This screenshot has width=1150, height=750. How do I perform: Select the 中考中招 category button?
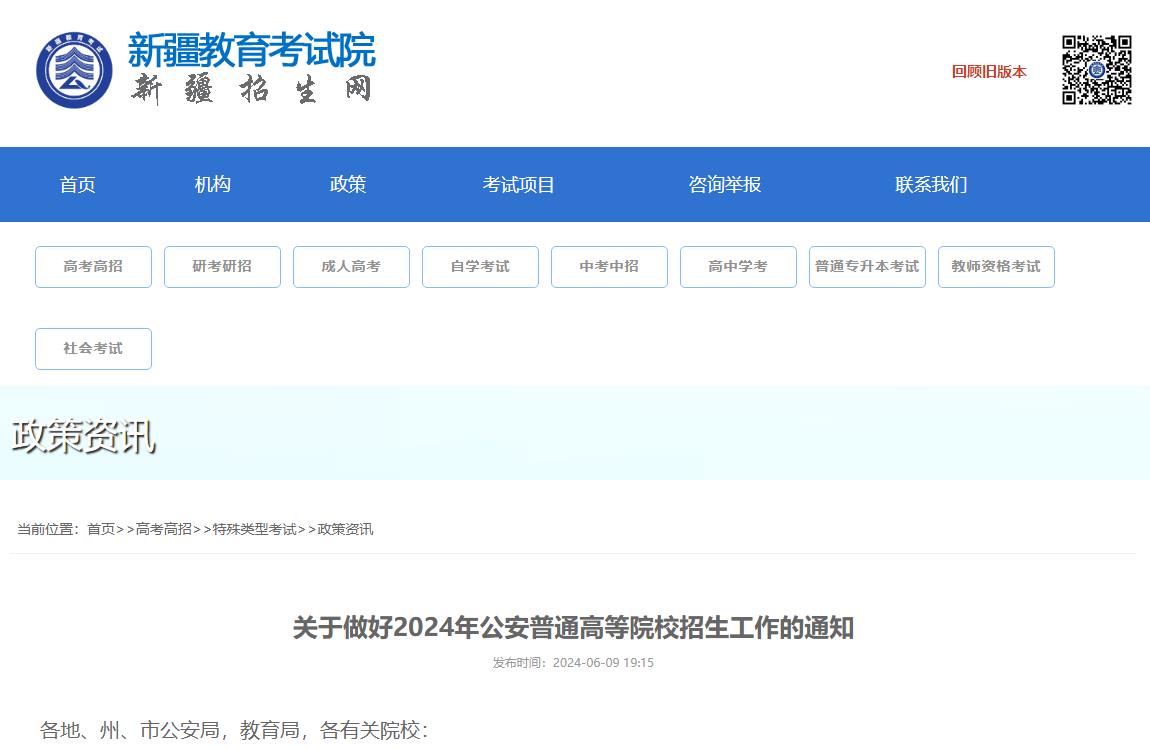pyautogui.click(x=609, y=266)
